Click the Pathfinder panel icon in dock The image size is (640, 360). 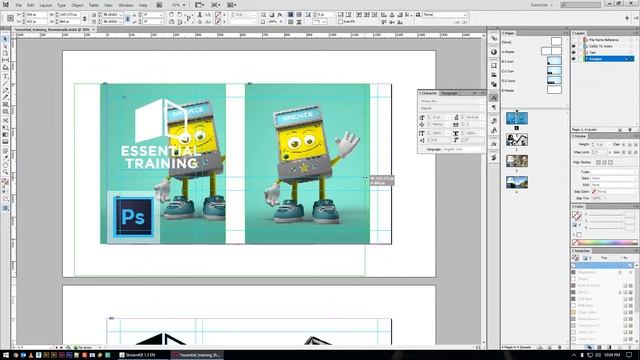[x=494, y=84]
